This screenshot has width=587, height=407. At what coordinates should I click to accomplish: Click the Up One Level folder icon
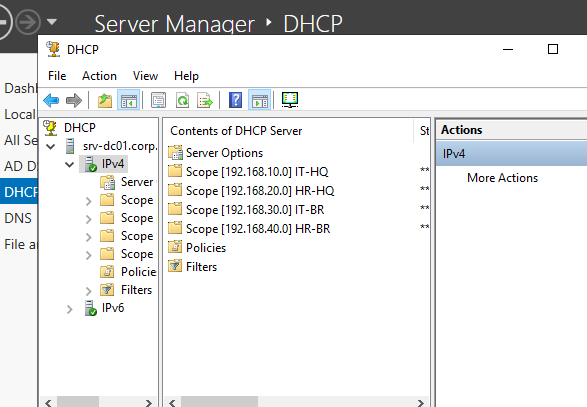pyautogui.click(x=105, y=100)
